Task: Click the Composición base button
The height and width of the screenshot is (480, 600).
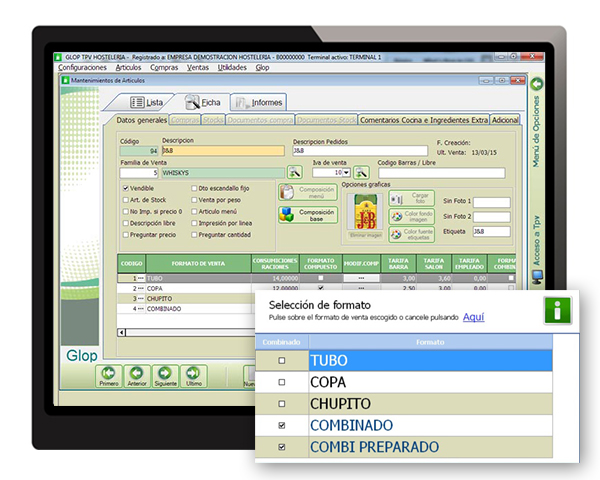Action: point(308,215)
